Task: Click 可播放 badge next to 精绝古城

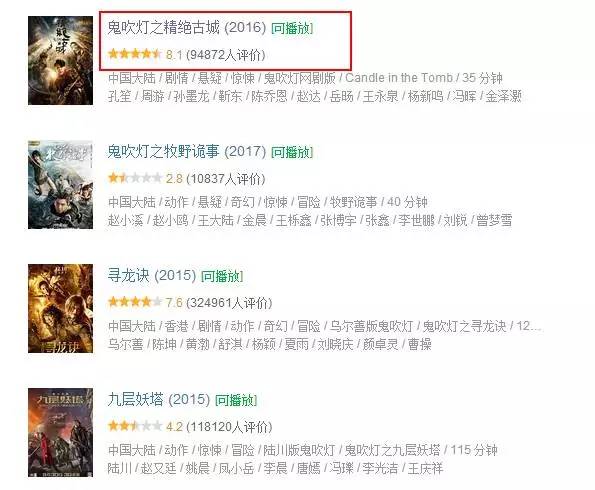Action: tap(292, 28)
